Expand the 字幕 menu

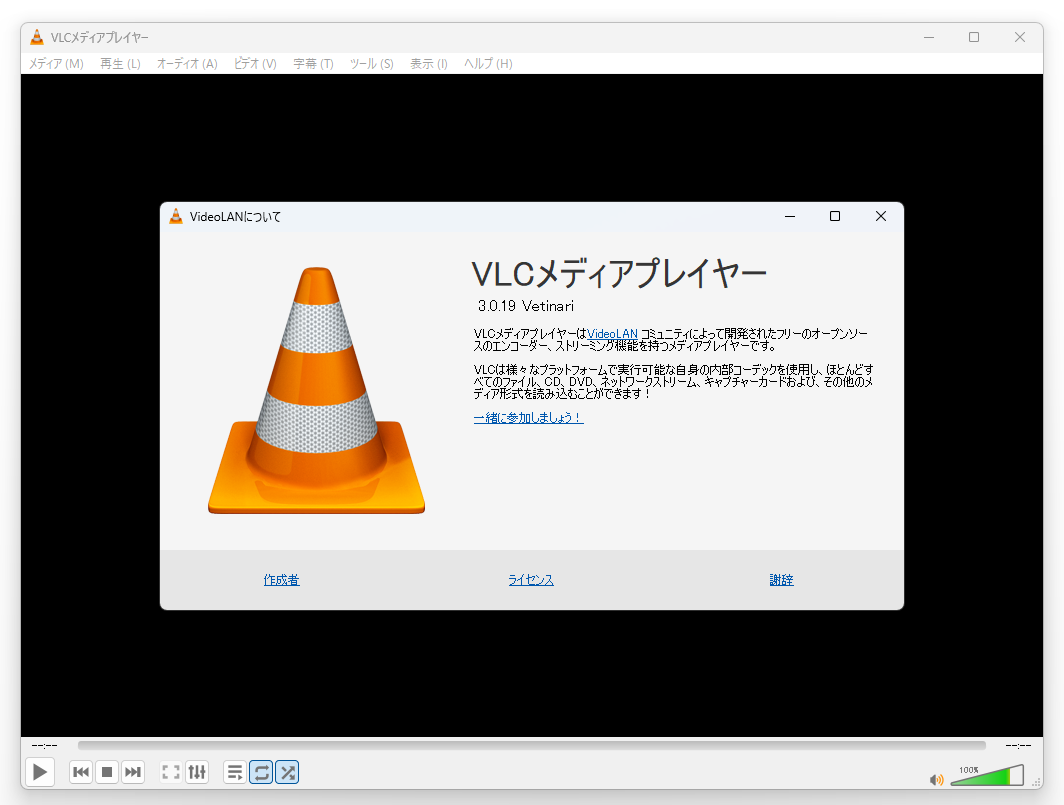tap(312, 63)
